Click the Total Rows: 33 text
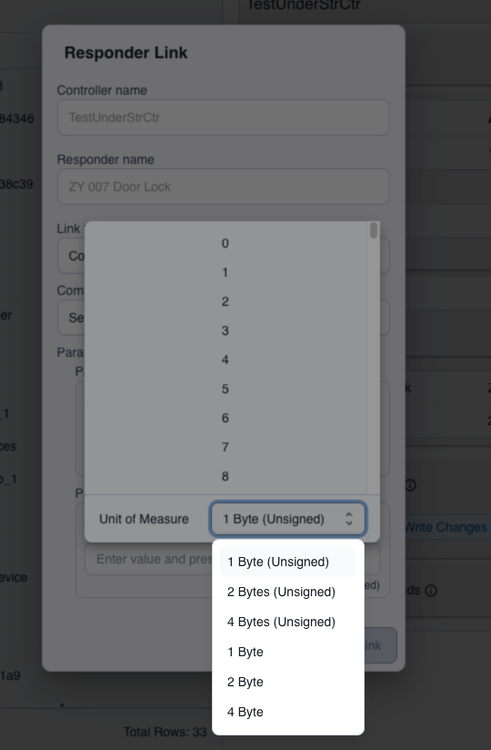 coord(165,732)
